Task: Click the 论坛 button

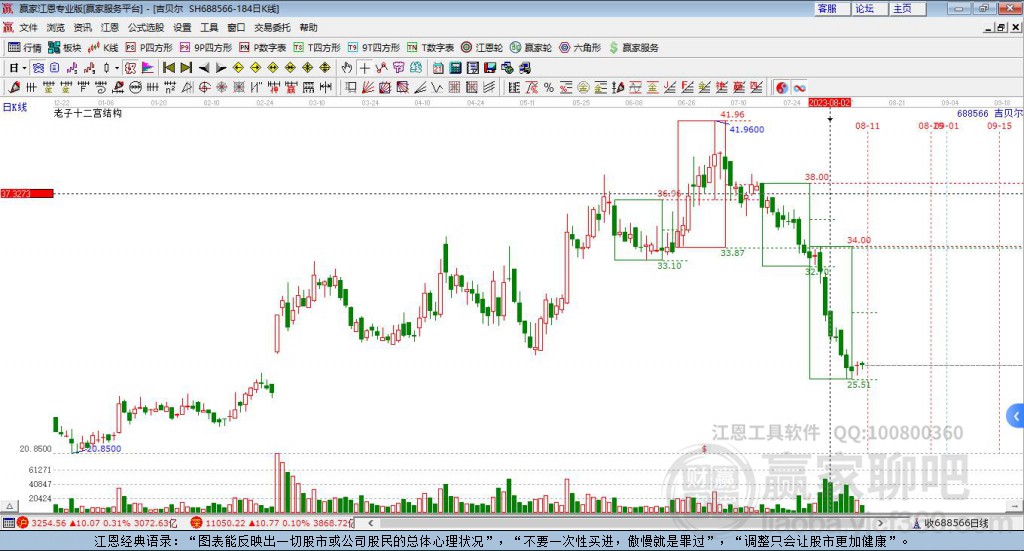Action: tap(871, 8)
